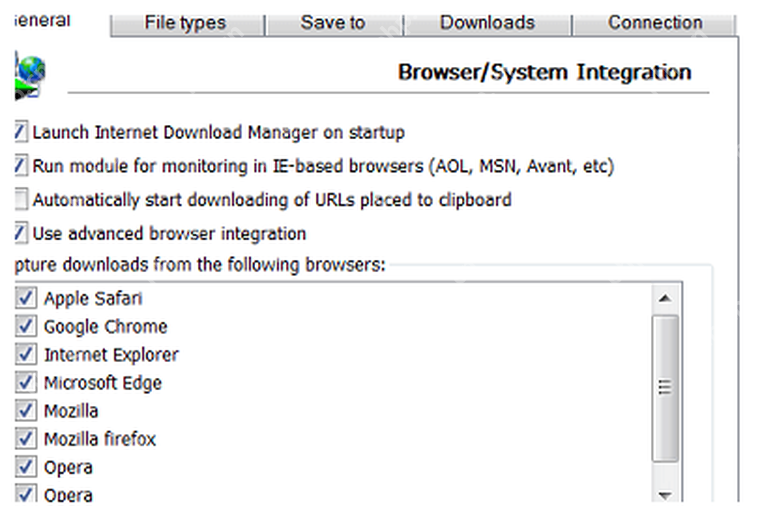Go to the Downloads tab
760x517 pixels.
(x=488, y=24)
